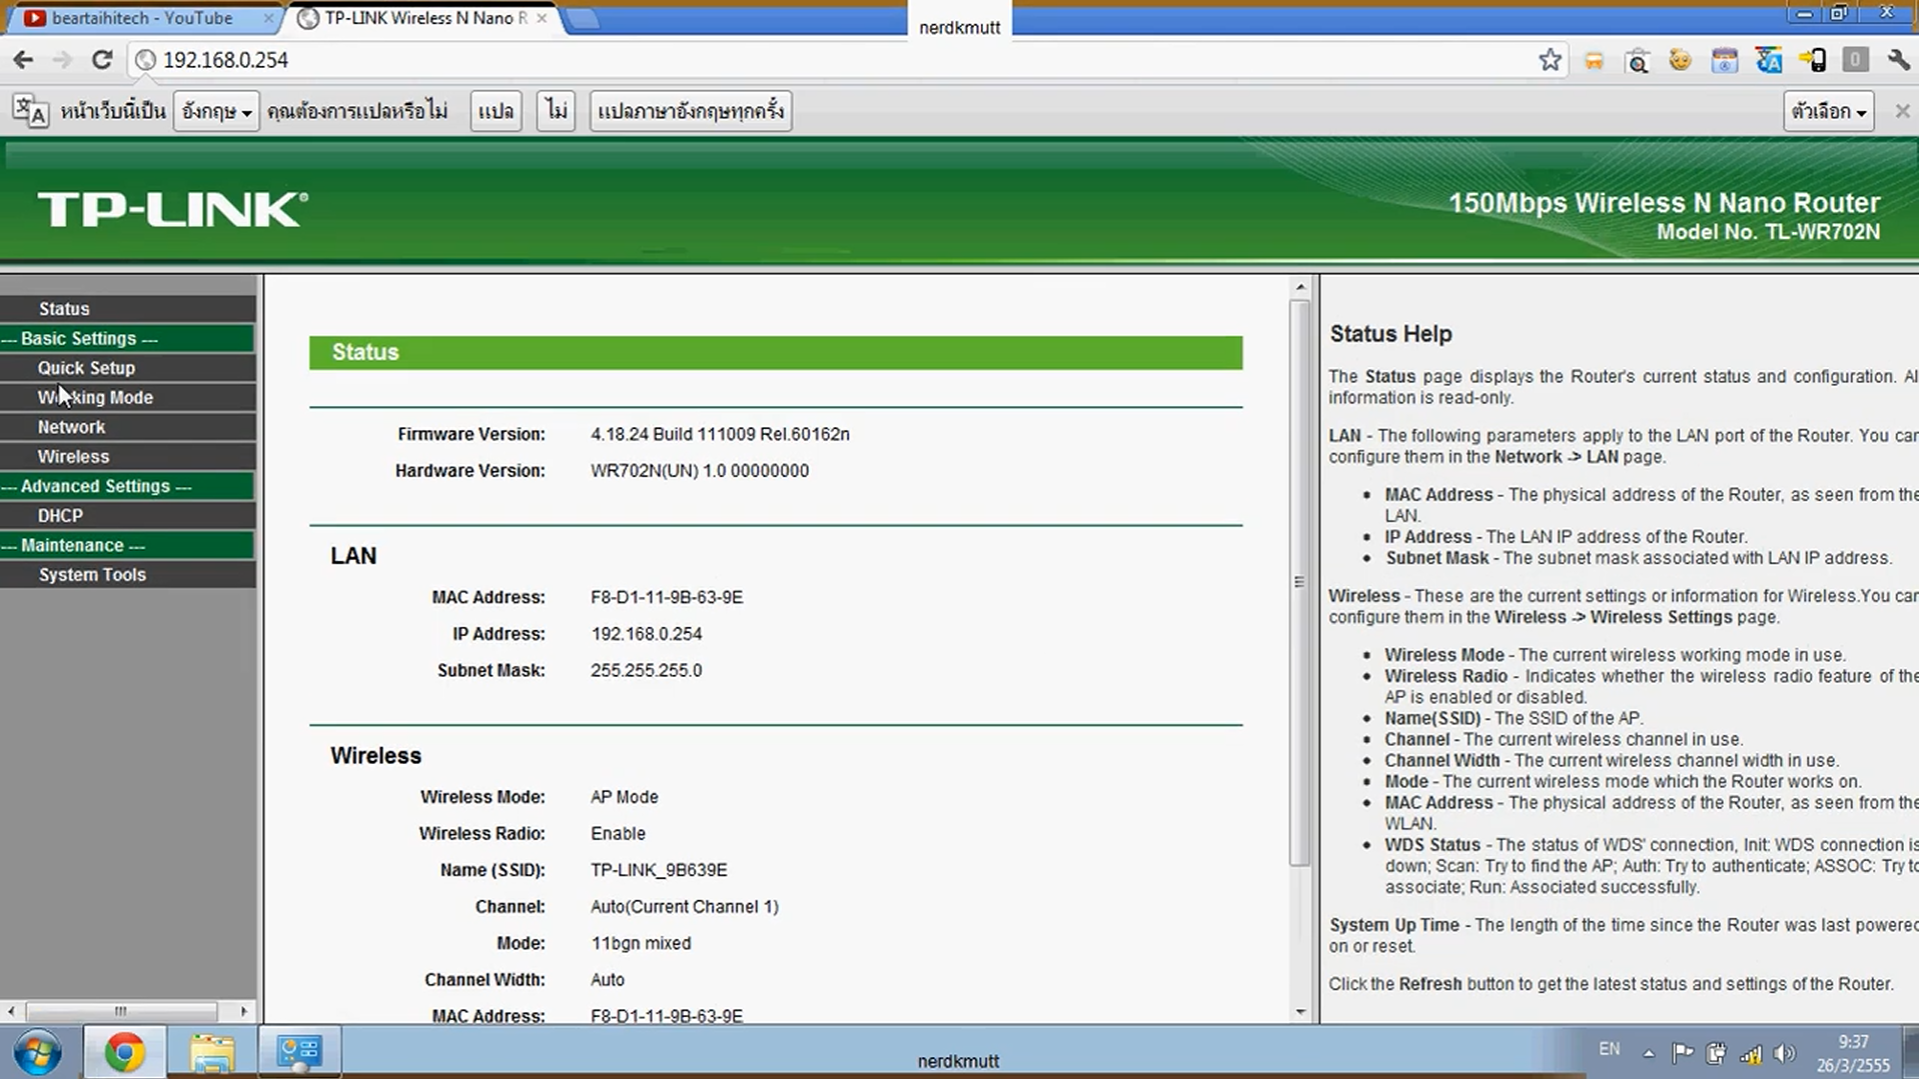Click the browser forward arrow
Image resolution: width=1919 pixels, height=1079 pixels.
pos(62,60)
